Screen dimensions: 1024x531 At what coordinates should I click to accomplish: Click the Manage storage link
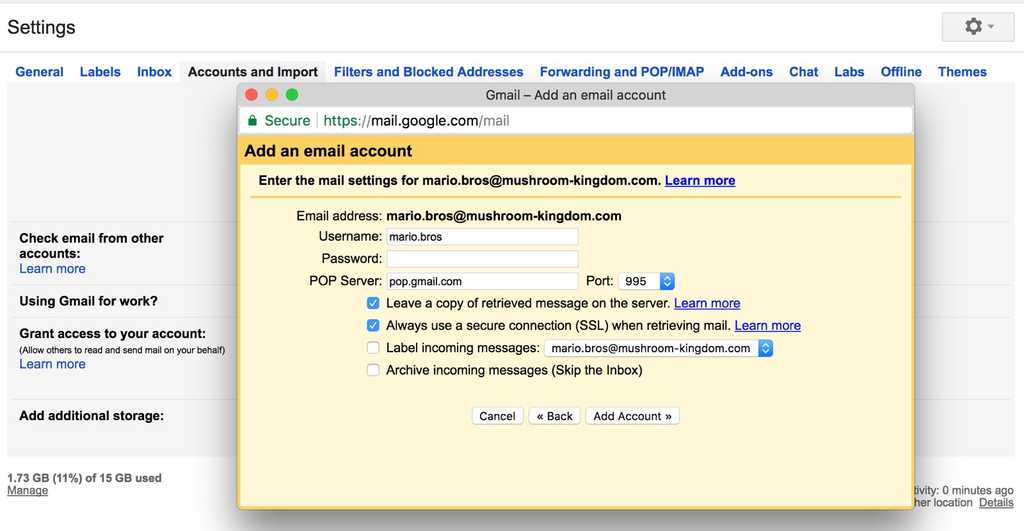(x=27, y=491)
